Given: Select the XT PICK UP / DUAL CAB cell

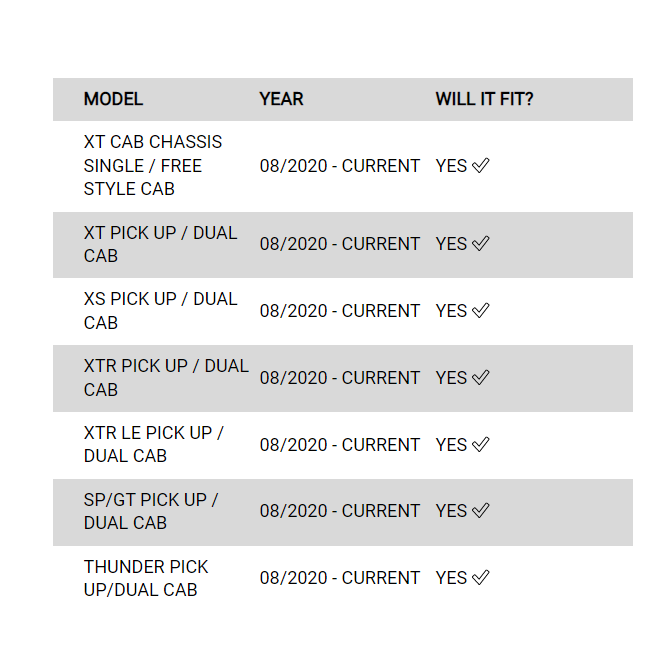Looking at the screenshot, I should tap(160, 244).
